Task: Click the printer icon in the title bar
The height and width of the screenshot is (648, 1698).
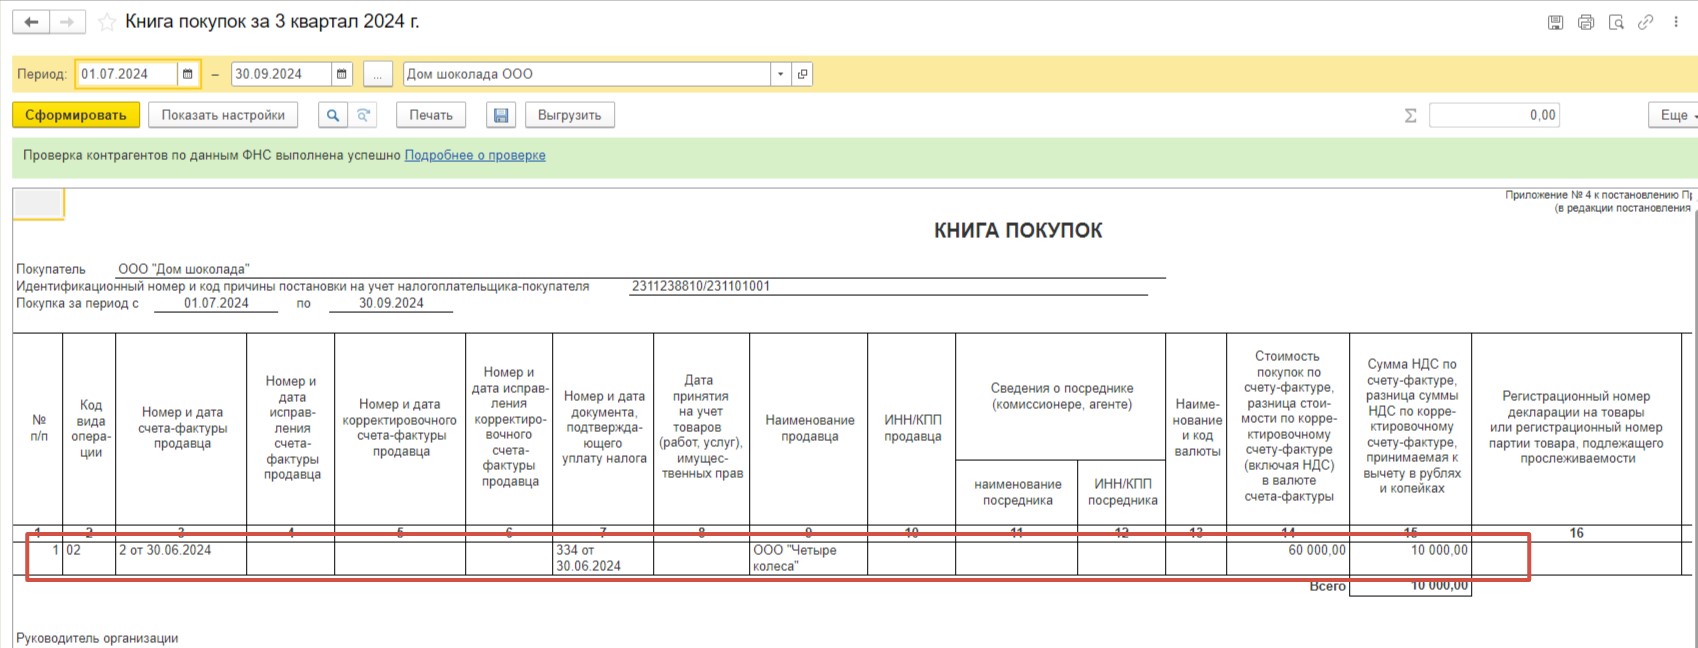Action: click(x=1586, y=22)
